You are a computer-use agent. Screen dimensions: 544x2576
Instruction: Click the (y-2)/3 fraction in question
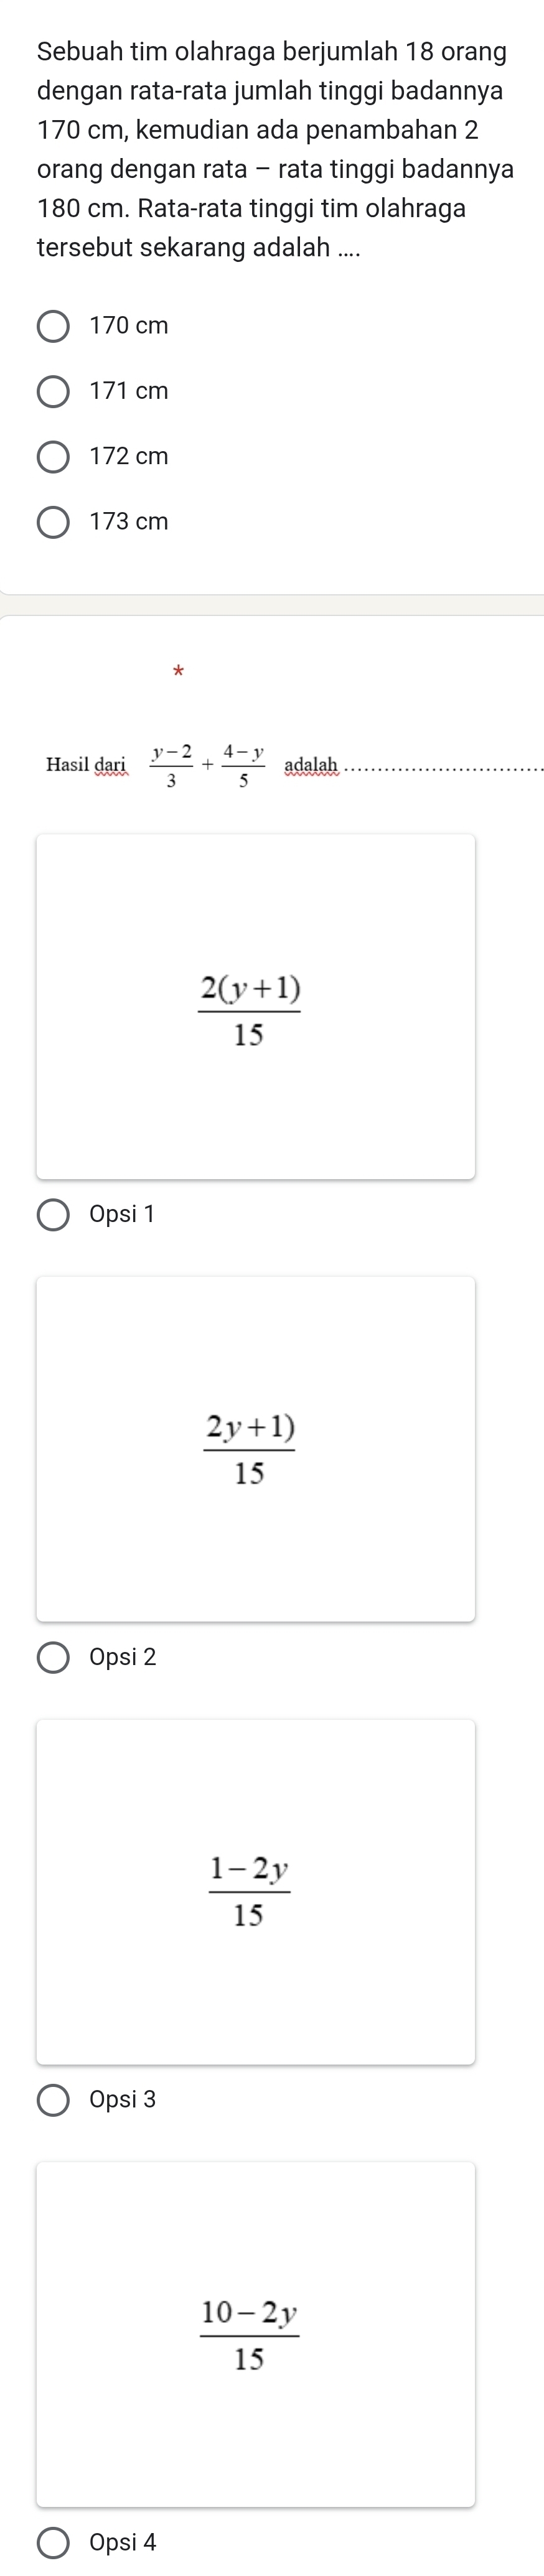[172, 766]
